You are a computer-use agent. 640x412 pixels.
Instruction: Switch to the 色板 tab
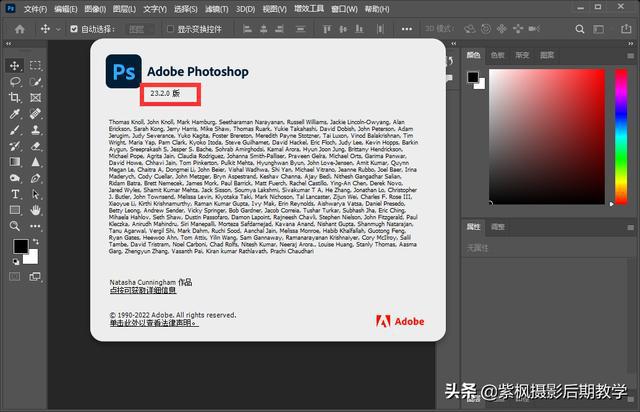tap(498, 55)
